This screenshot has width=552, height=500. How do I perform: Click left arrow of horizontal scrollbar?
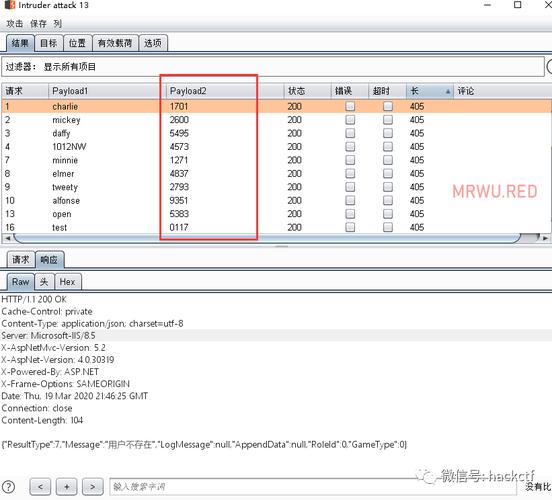click(7, 238)
